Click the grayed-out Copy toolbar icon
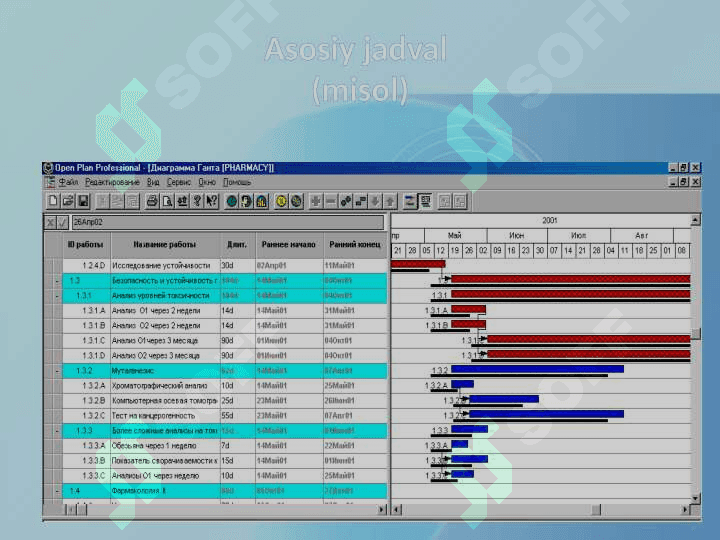The image size is (720, 540). pyautogui.click(x=118, y=201)
